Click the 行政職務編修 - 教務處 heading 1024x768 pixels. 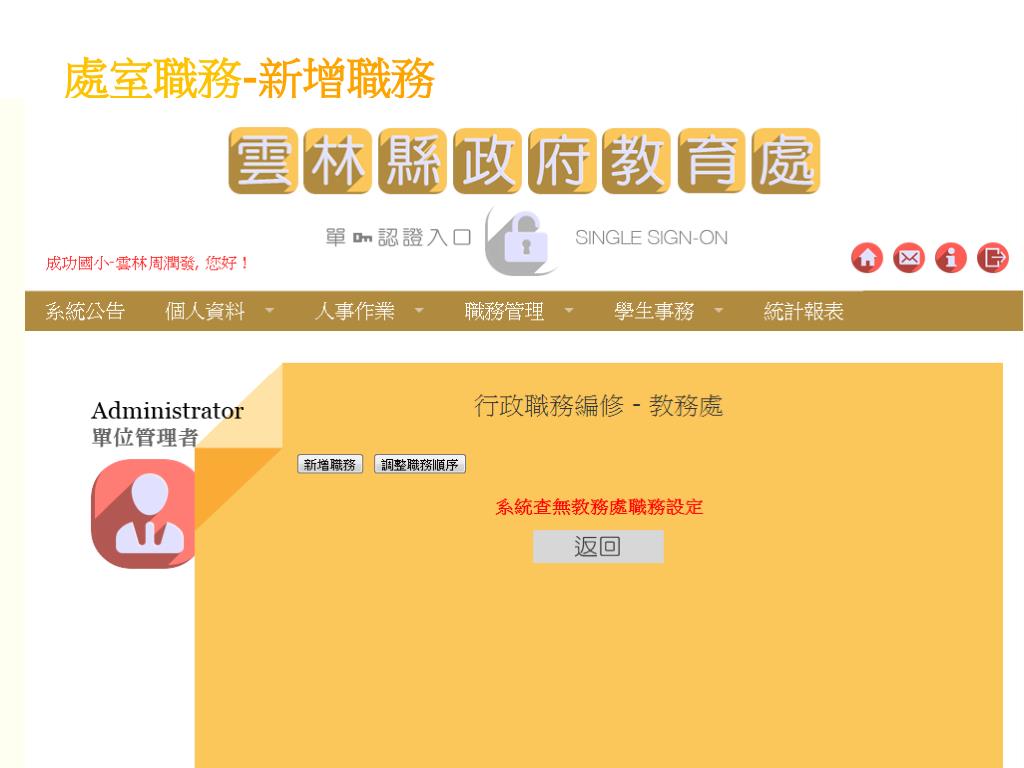(x=598, y=406)
